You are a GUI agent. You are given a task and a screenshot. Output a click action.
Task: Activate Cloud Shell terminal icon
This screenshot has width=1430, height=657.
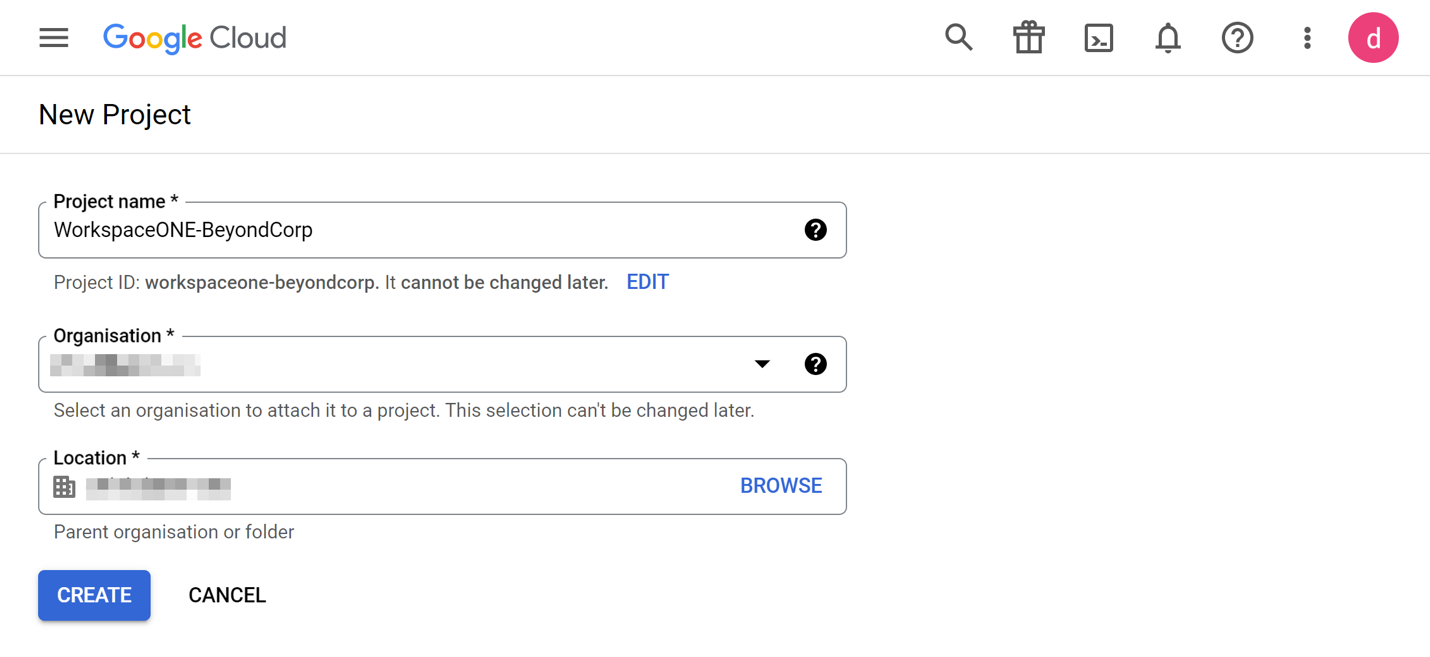(1098, 38)
